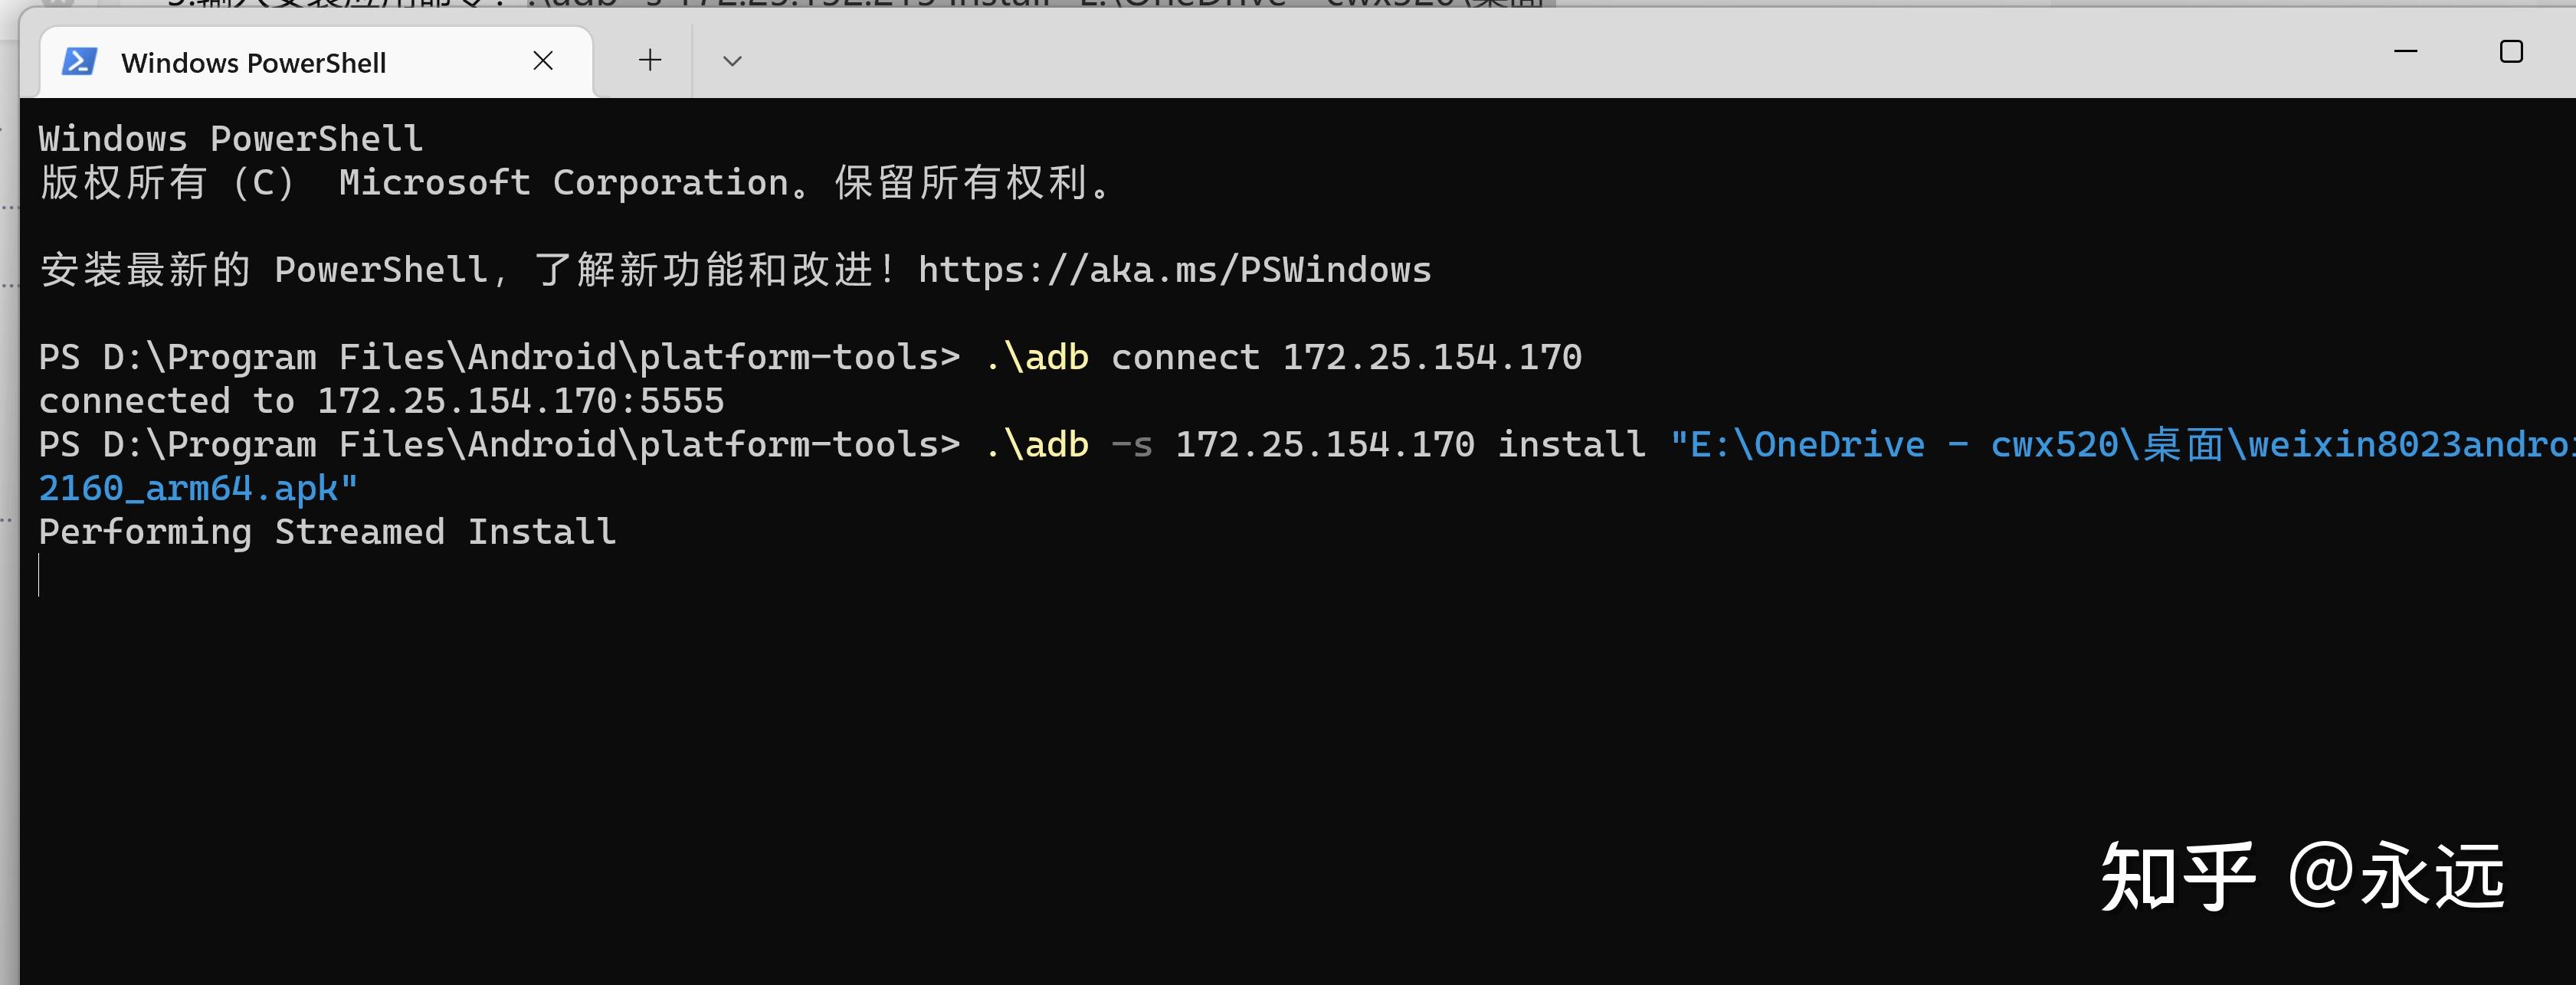Click the 2160_arm64.apk filename text
The image size is (2576, 985).
198,489
